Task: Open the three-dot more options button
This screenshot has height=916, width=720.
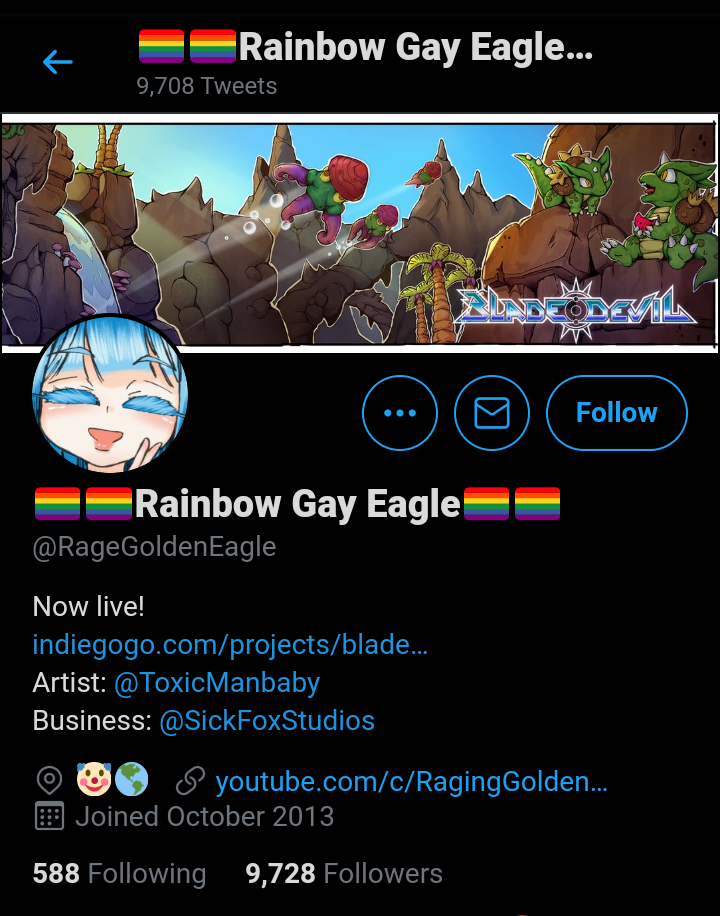Action: [400, 413]
